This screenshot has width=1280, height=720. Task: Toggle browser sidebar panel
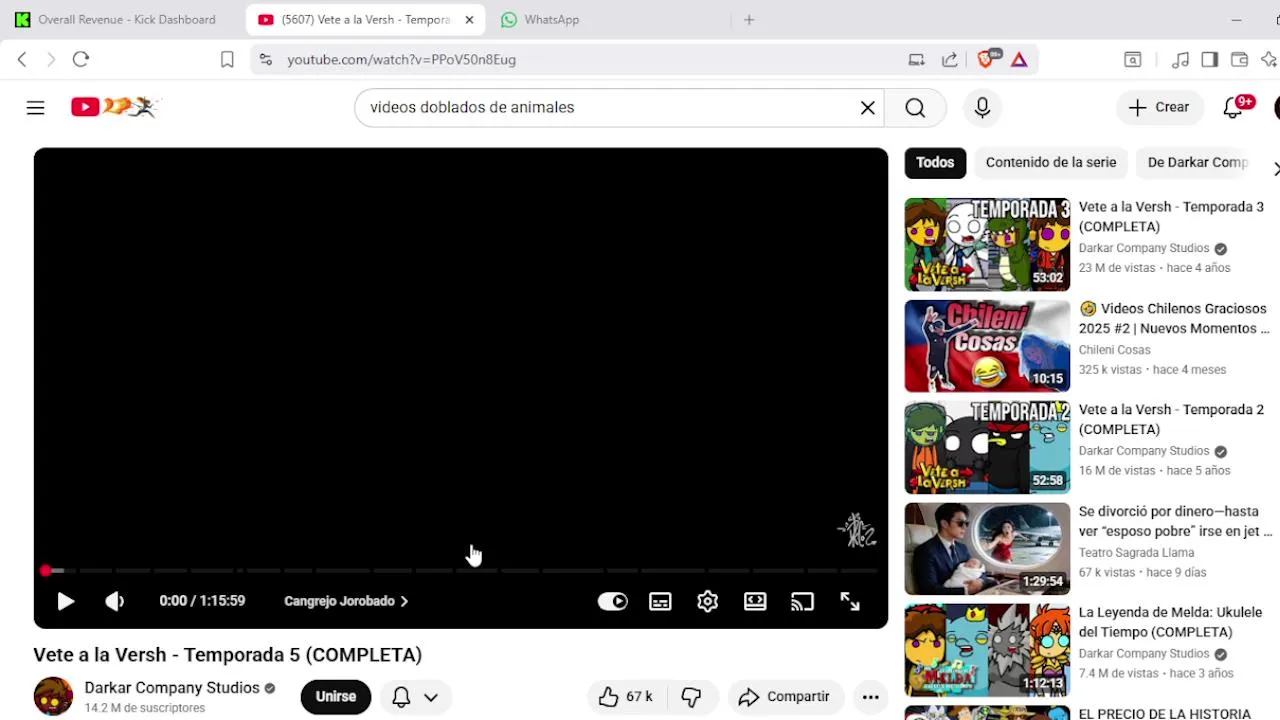(1210, 60)
